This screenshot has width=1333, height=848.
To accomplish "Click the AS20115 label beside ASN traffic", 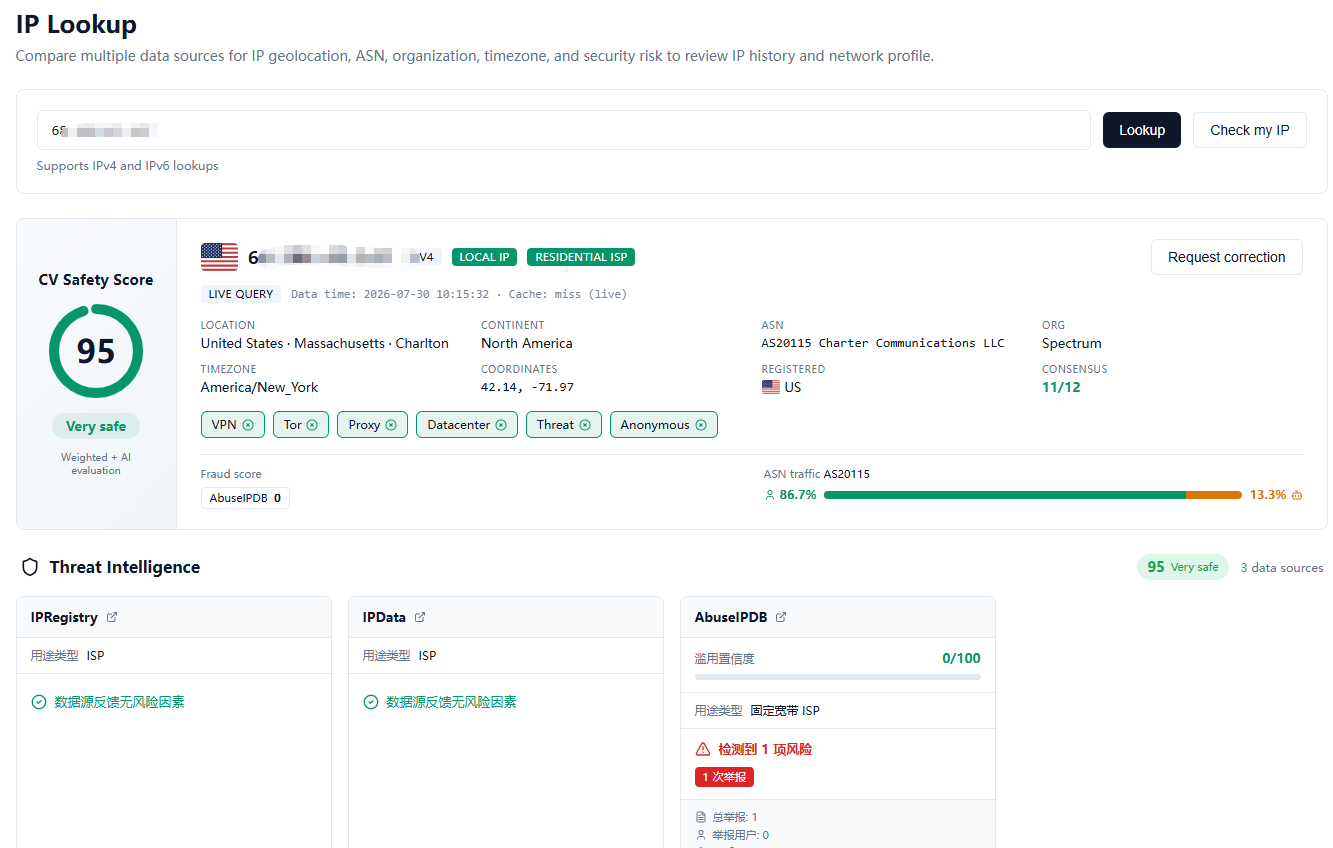I will point(847,474).
